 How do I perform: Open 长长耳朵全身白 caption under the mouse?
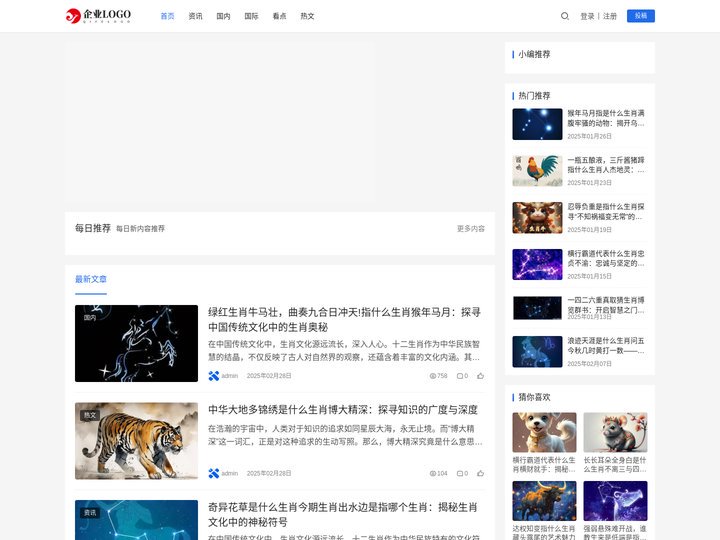pos(615,464)
